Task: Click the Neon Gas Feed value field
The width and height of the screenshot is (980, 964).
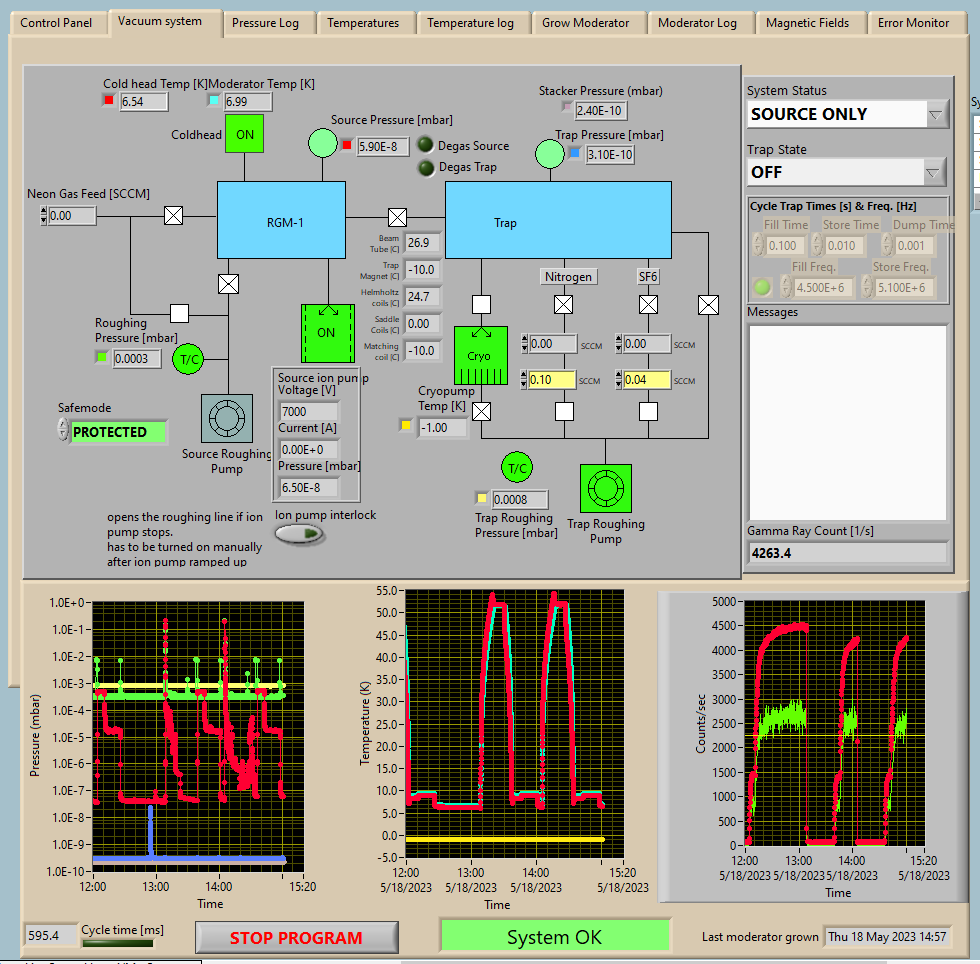Action: [x=73, y=215]
